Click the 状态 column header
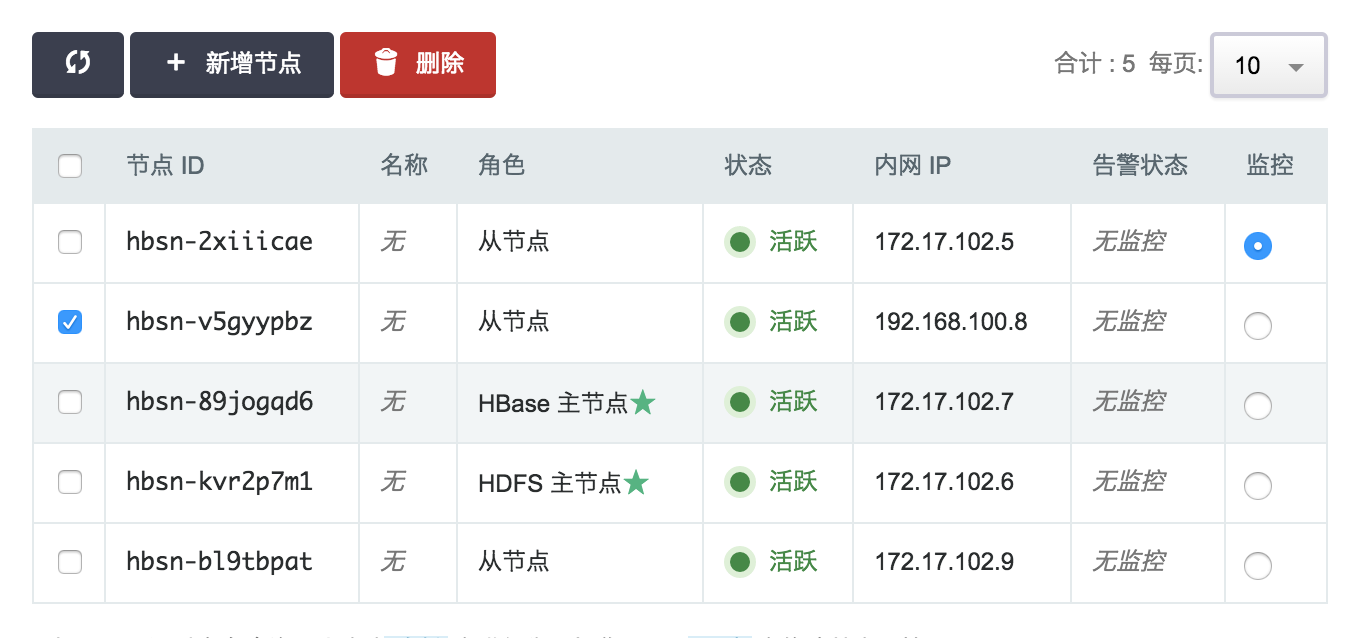Image resolution: width=1362 pixels, height=638 pixels. (x=748, y=166)
